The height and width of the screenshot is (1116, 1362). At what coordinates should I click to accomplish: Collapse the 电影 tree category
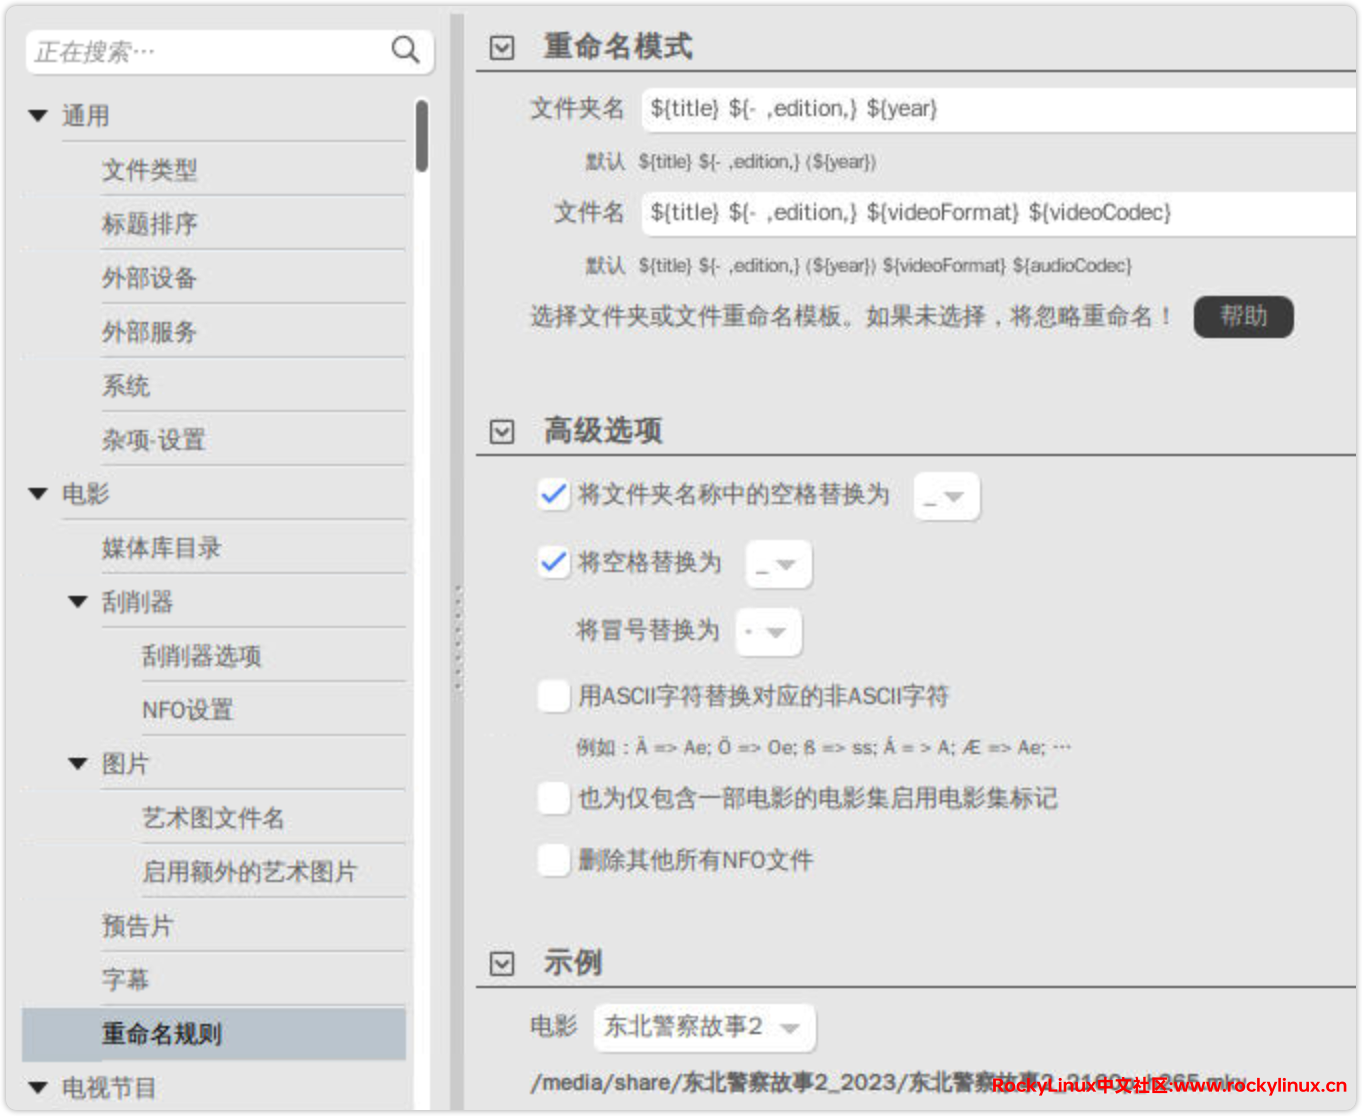[x=39, y=494]
